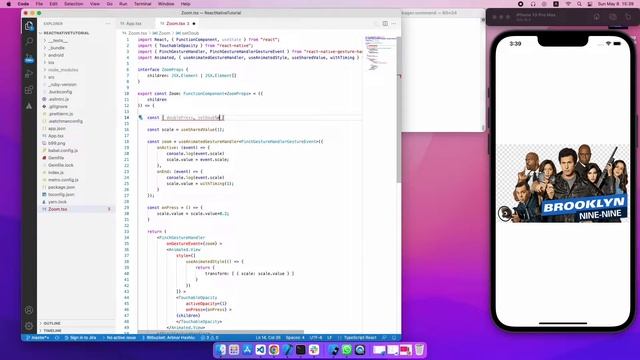This screenshot has width=640, height=360.
Task: Open the Search view in activity bar
Action: click(x=29, y=41)
